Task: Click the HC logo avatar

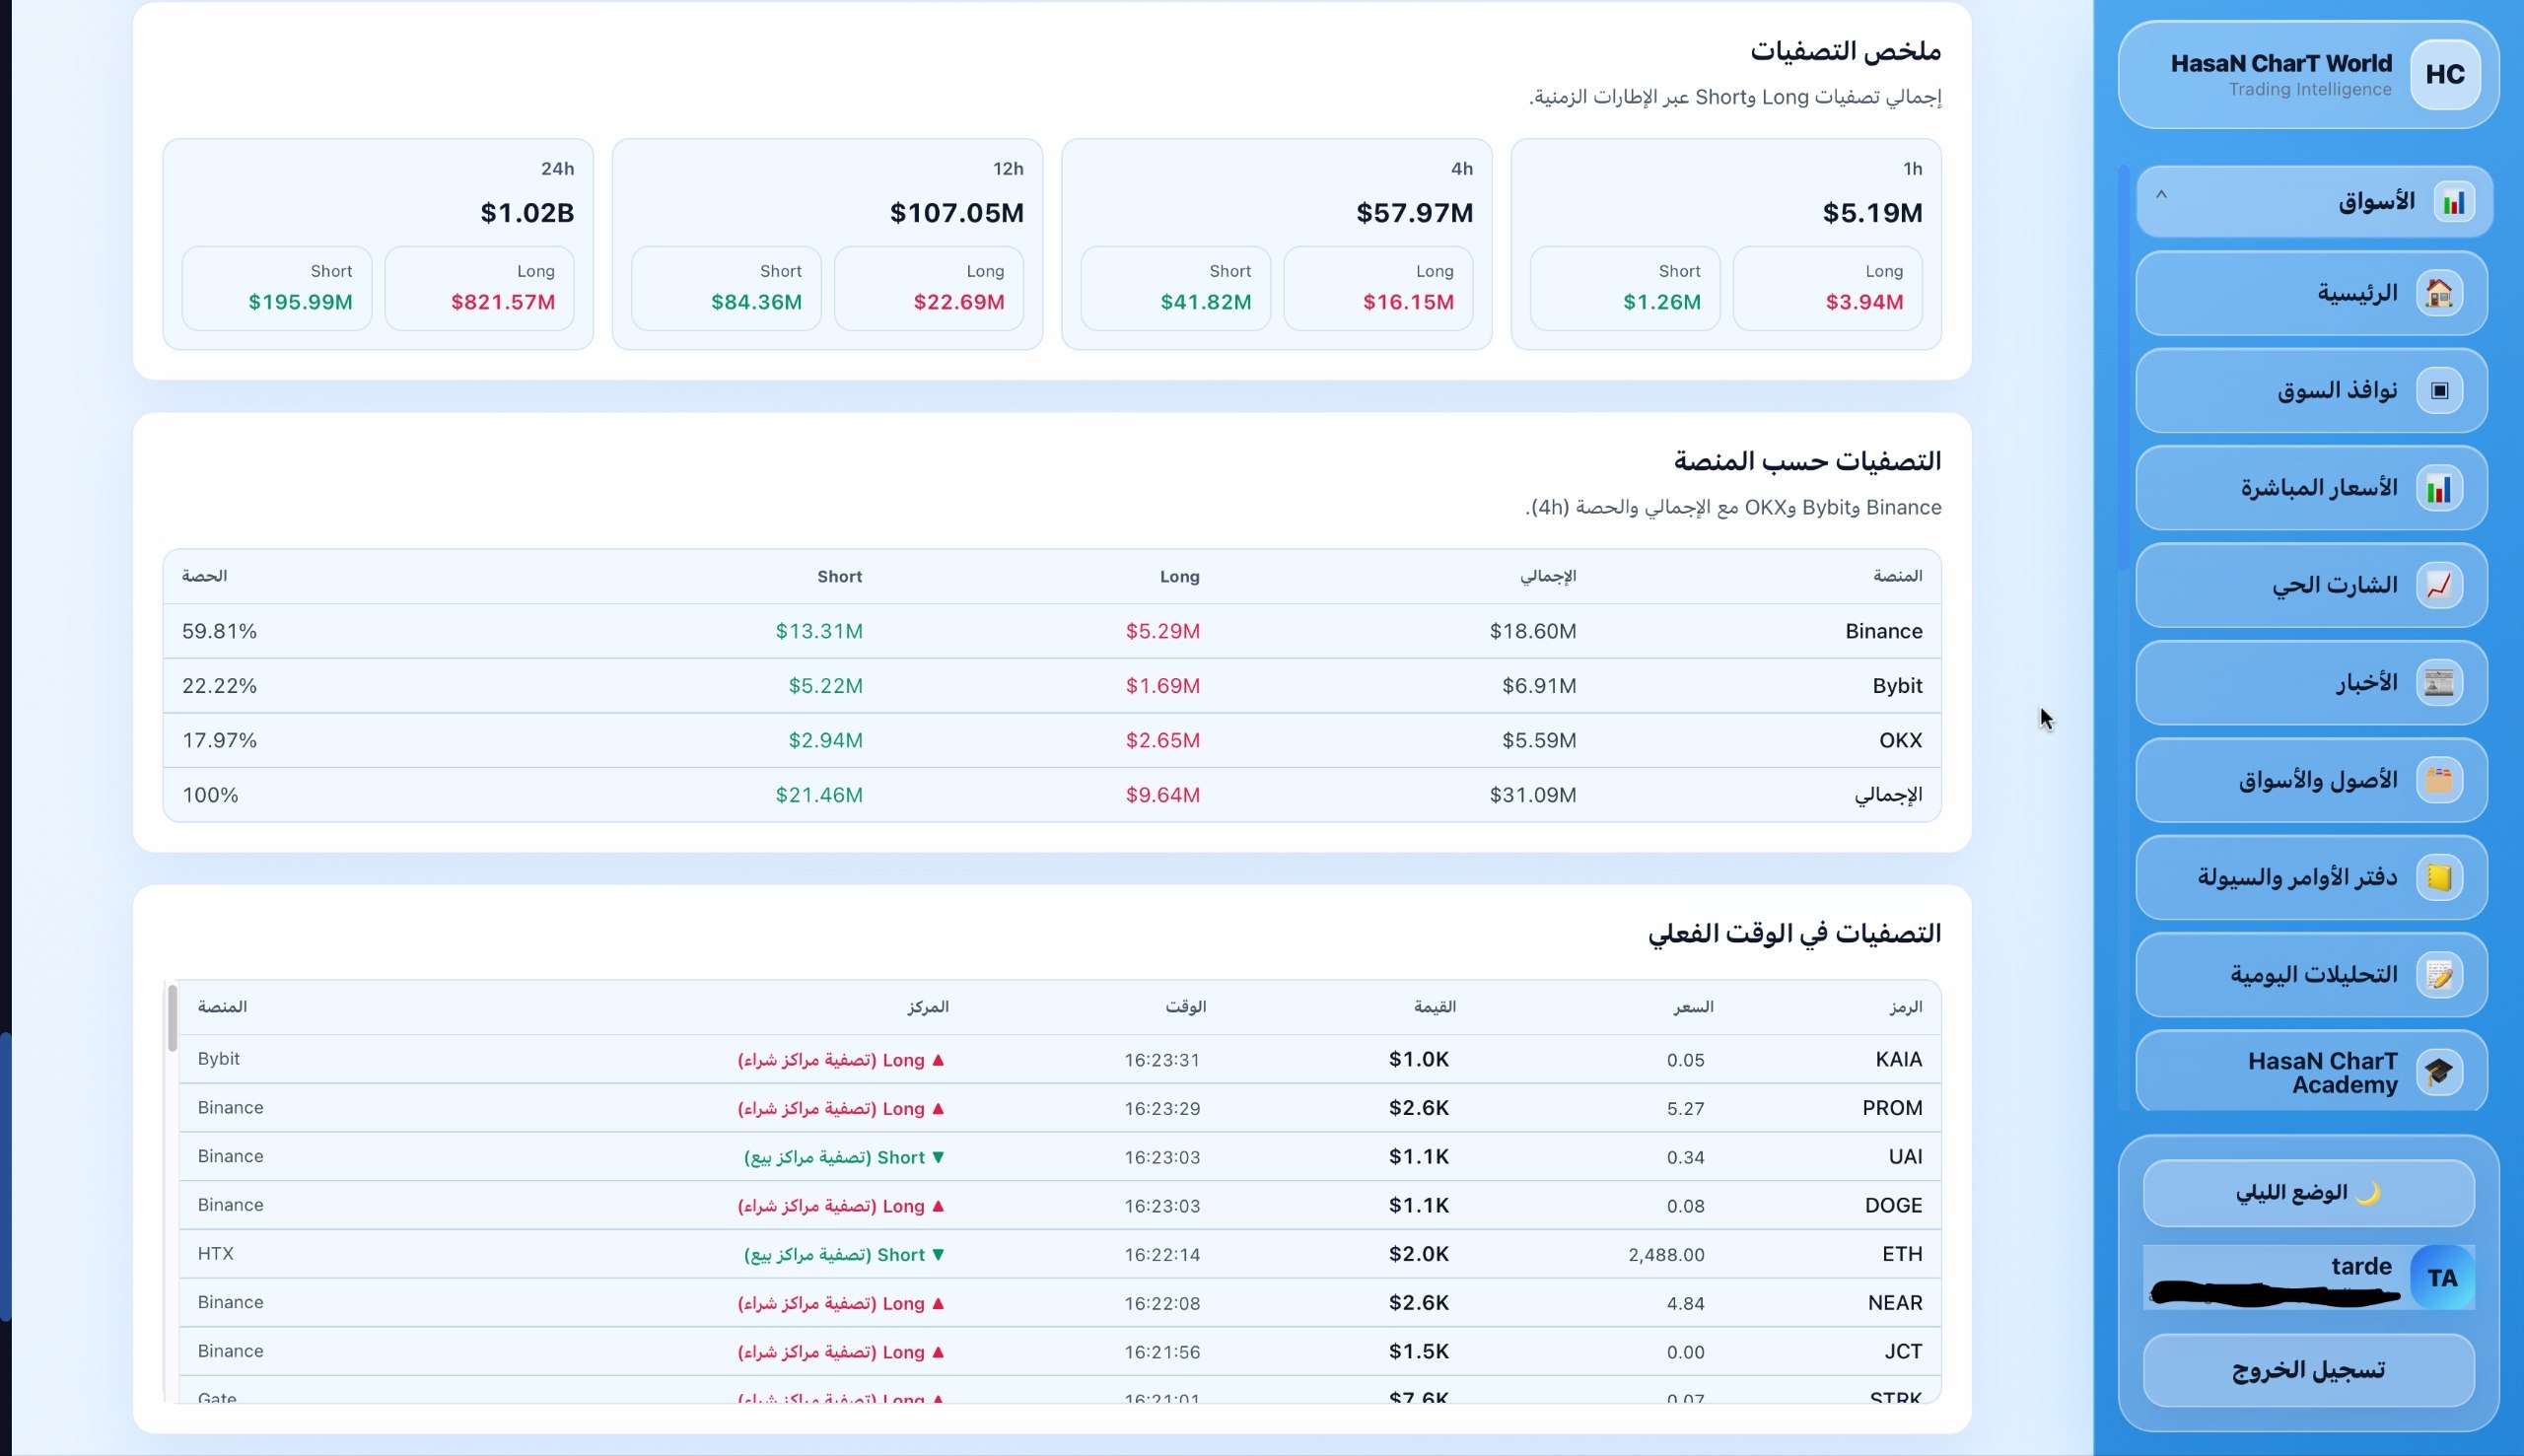Action: (2444, 74)
